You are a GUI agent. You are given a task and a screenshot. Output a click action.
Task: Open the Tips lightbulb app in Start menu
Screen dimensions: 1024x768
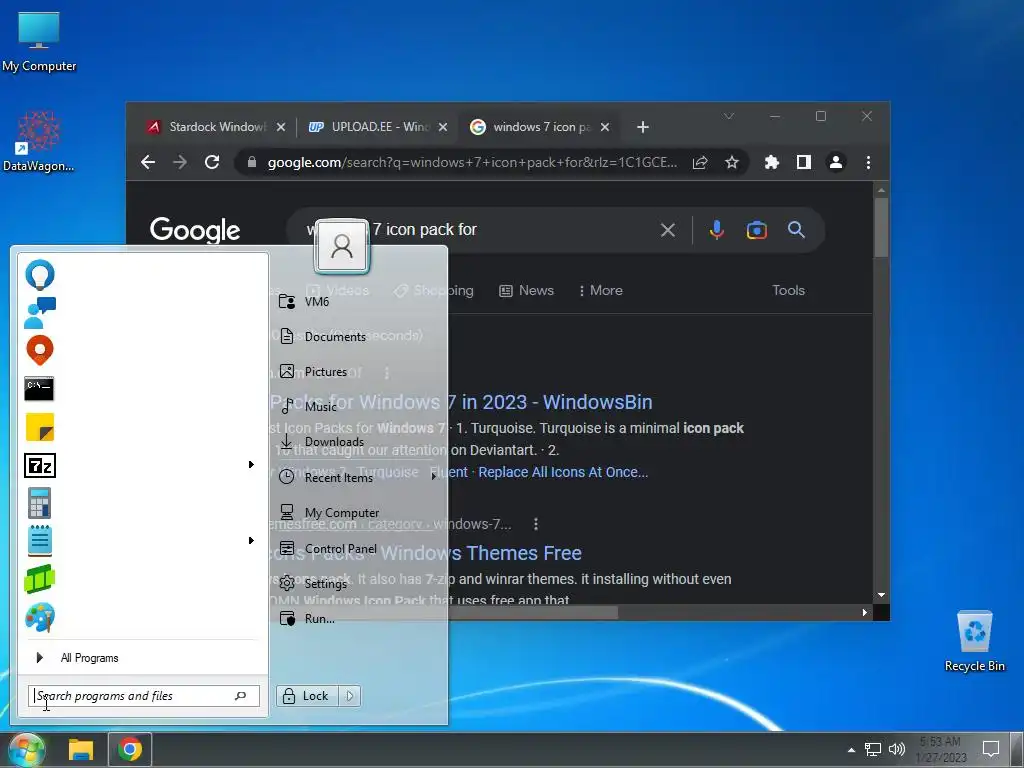click(x=40, y=274)
